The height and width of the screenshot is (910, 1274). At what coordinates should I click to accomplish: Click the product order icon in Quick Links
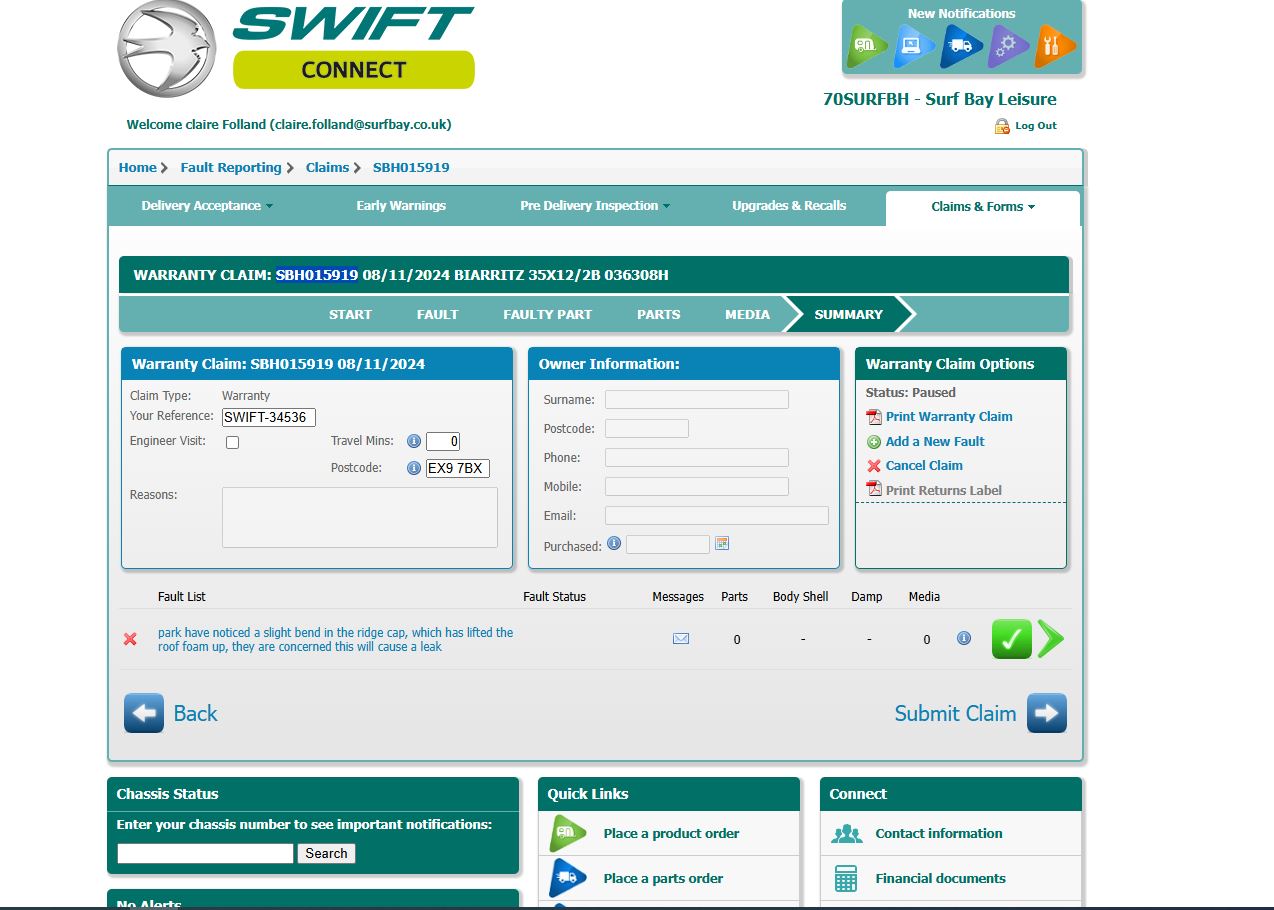click(568, 833)
